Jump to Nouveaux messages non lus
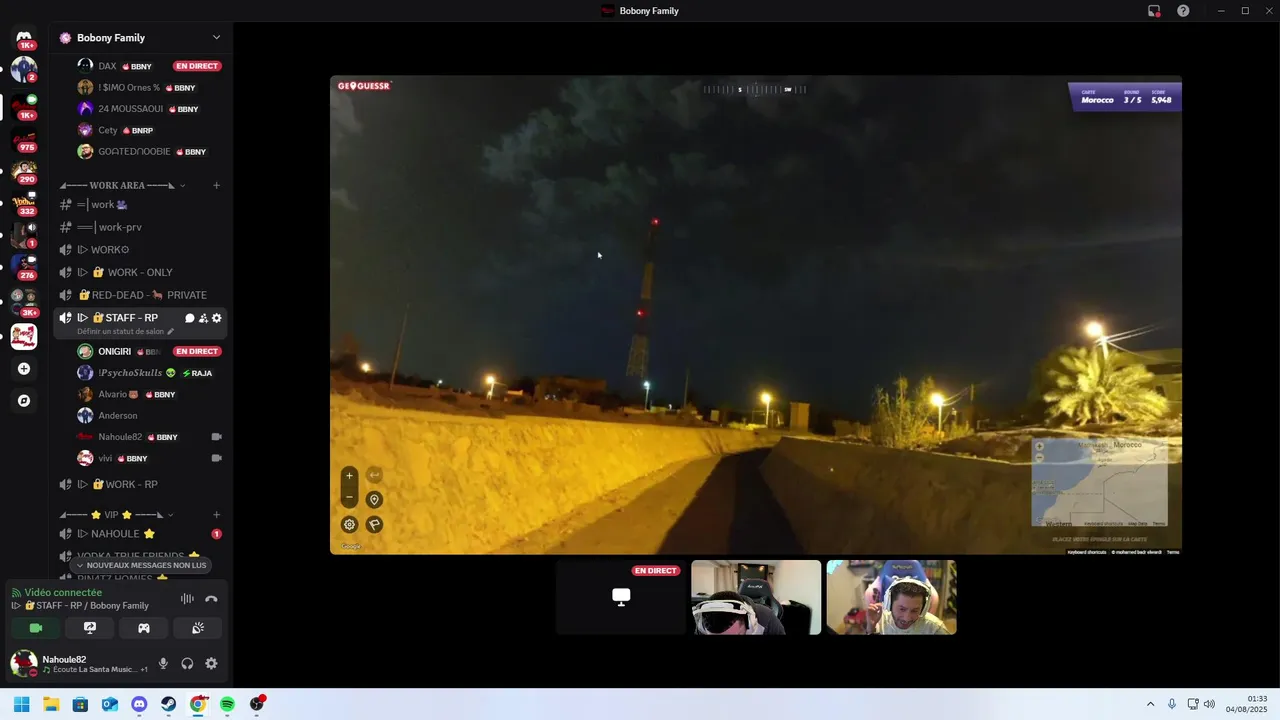1280x720 pixels. pyautogui.click(x=140, y=565)
